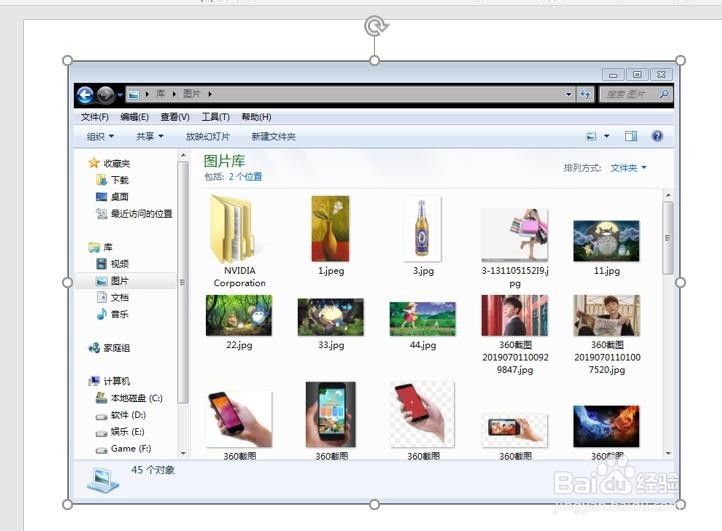Screen dimensions: 722x531
Task: Select 本地磁盘 (C:) drive
Action: point(129,398)
